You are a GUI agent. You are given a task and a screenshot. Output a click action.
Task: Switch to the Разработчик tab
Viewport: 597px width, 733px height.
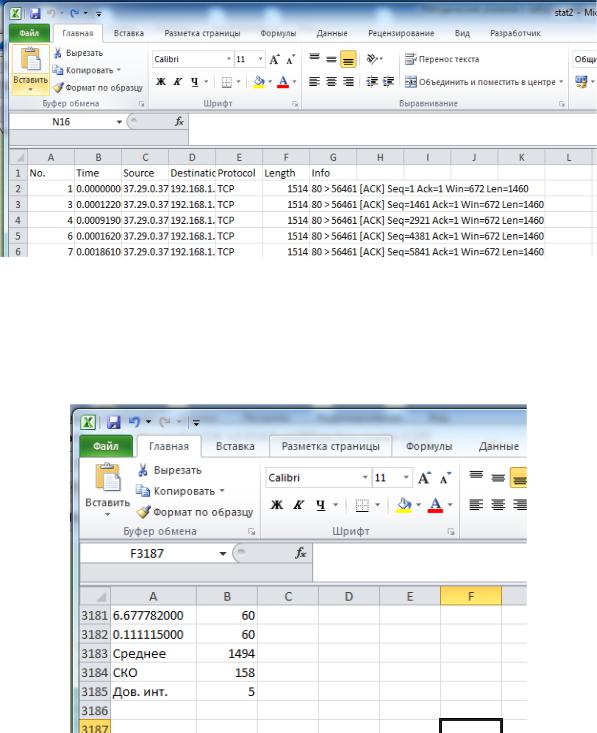point(515,33)
